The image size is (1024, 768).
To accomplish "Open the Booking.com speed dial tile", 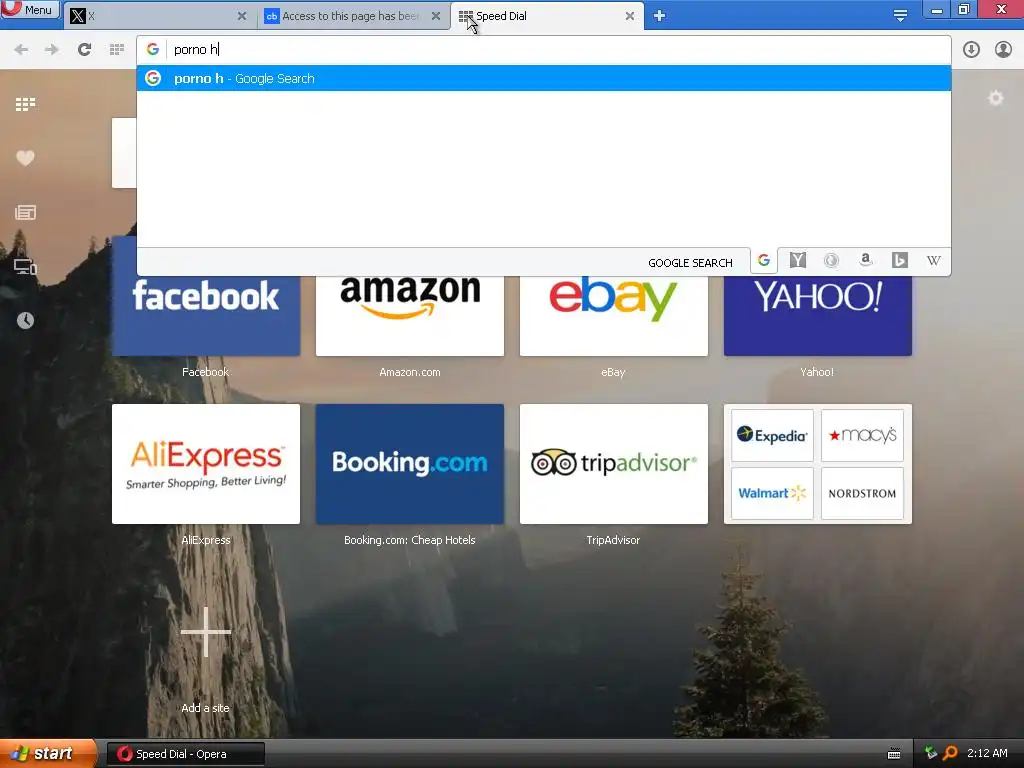I will 409,464.
